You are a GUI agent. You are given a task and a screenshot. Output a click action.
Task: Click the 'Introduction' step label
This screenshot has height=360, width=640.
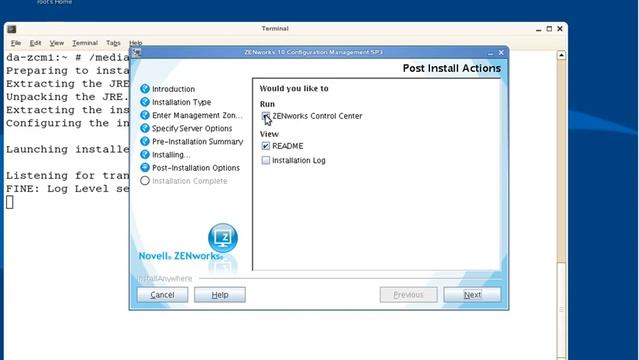click(173, 89)
